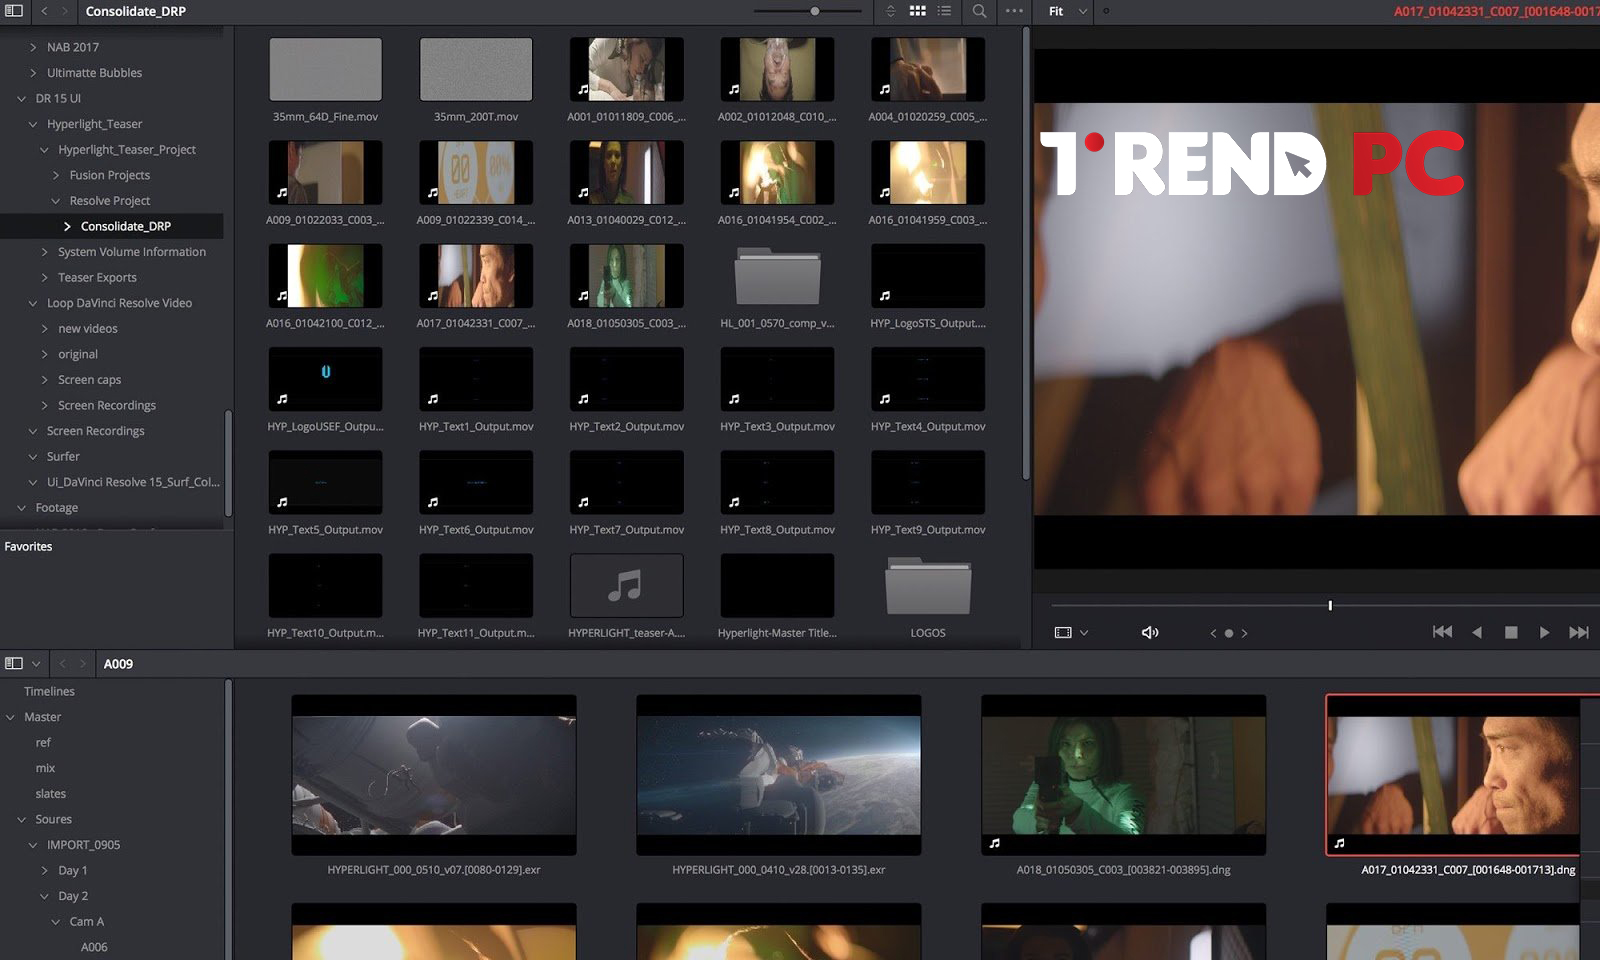Open the slates bin
This screenshot has width=1600, height=960.
[x=51, y=794]
